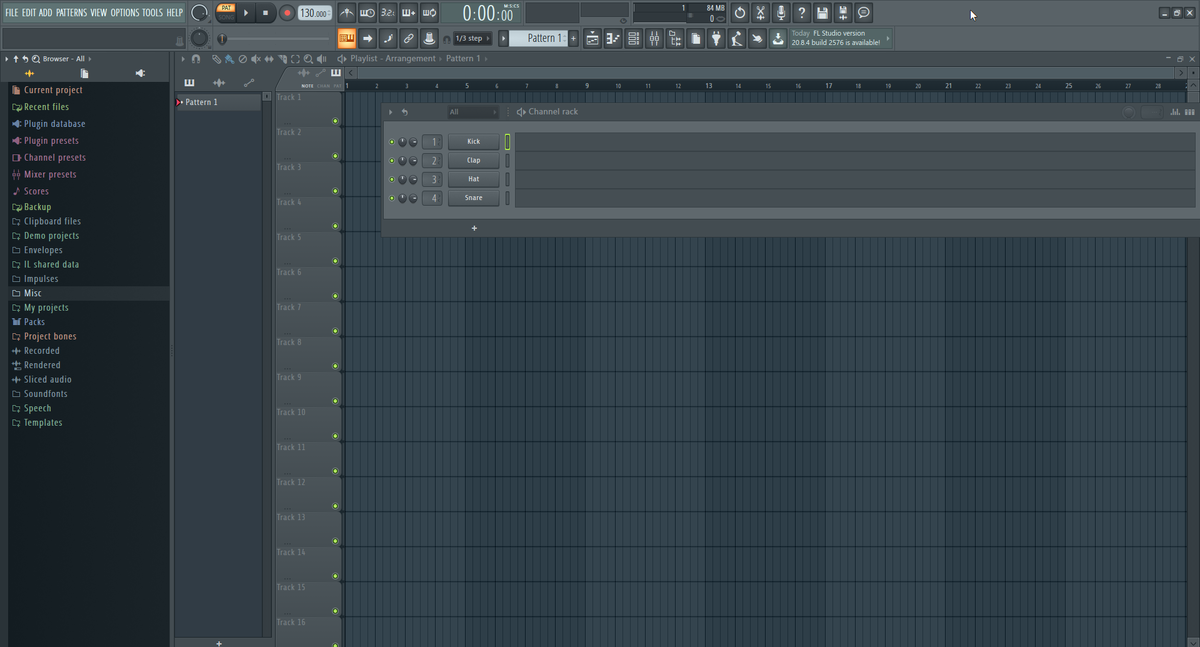Toggle the 3-2-1 countdown before recording
Screen dimensions: 1200x647
(388, 13)
